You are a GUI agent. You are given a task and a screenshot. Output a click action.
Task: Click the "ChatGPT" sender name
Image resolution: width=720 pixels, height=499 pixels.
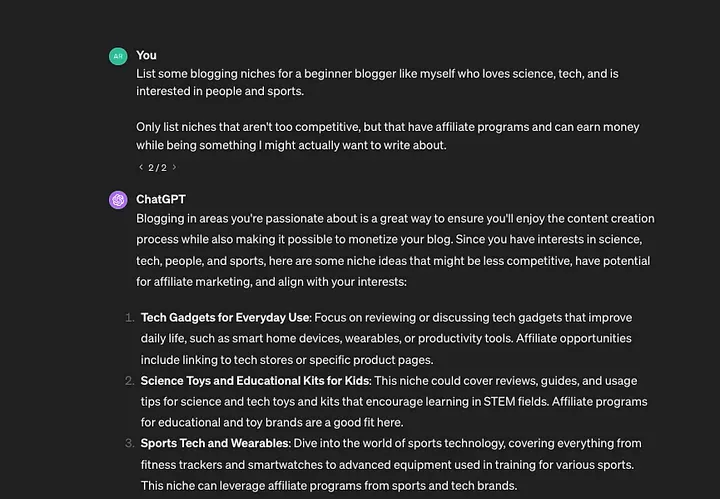click(161, 199)
